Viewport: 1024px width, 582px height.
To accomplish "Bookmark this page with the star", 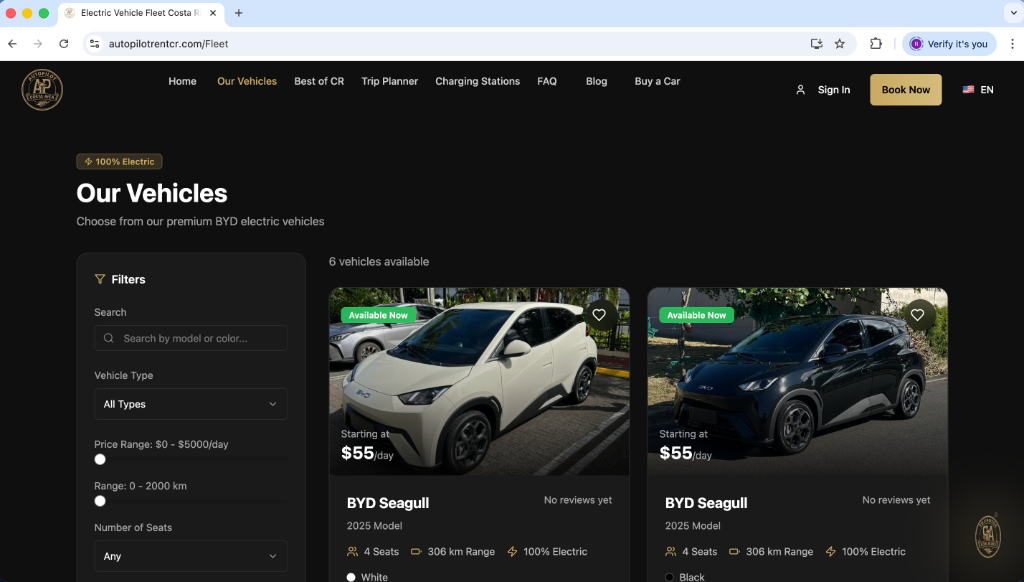I will pos(840,44).
